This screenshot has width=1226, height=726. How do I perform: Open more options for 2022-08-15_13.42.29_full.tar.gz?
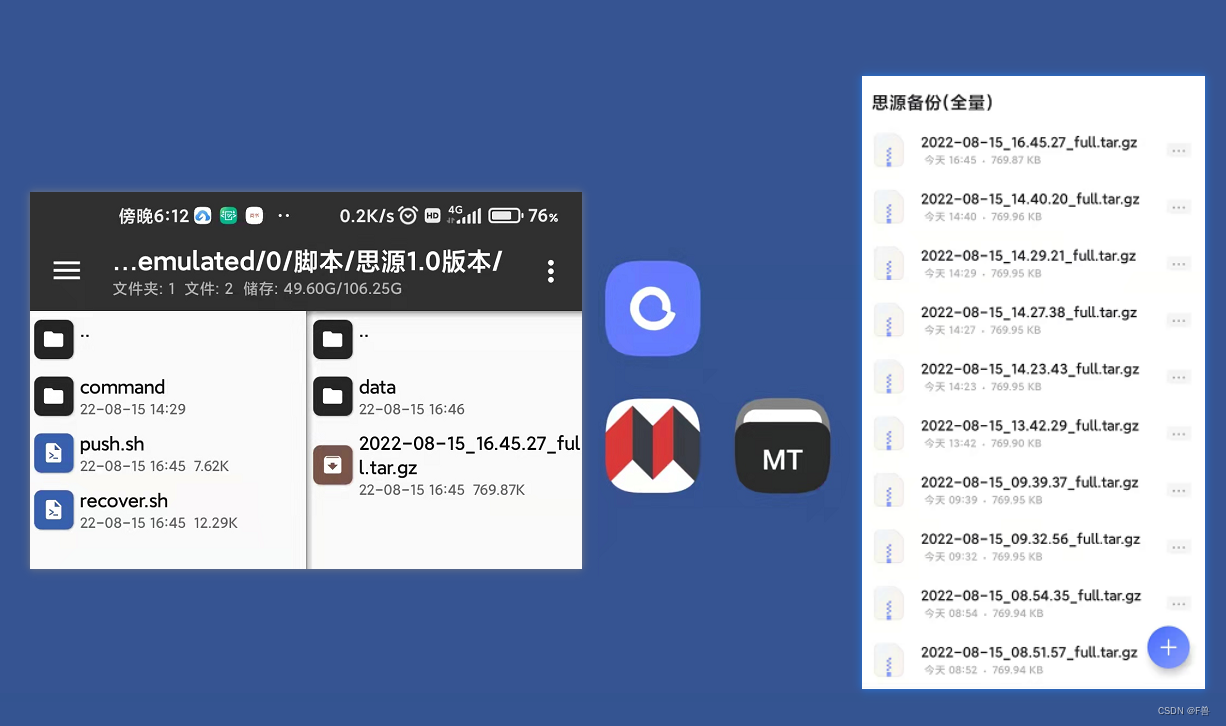pyautogui.click(x=1178, y=434)
